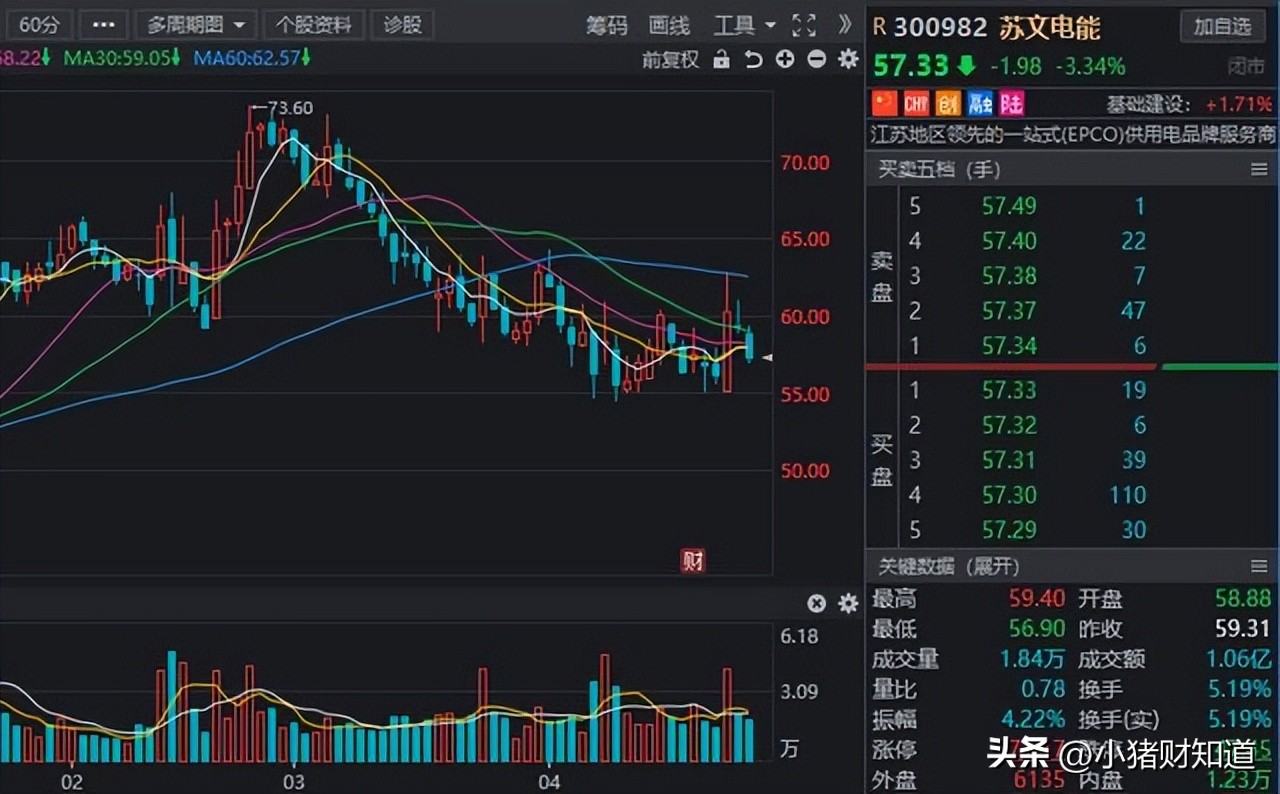The image size is (1280, 794).
Task: Zoom out using the minus icon
Action: pyautogui.click(x=816, y=60)
